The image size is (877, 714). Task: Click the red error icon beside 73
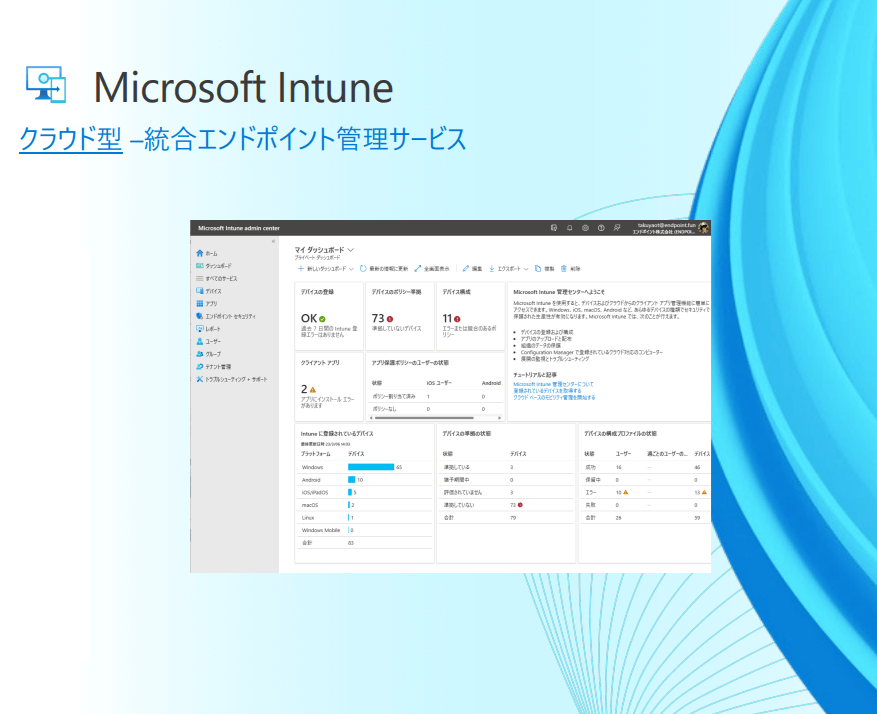390,319
